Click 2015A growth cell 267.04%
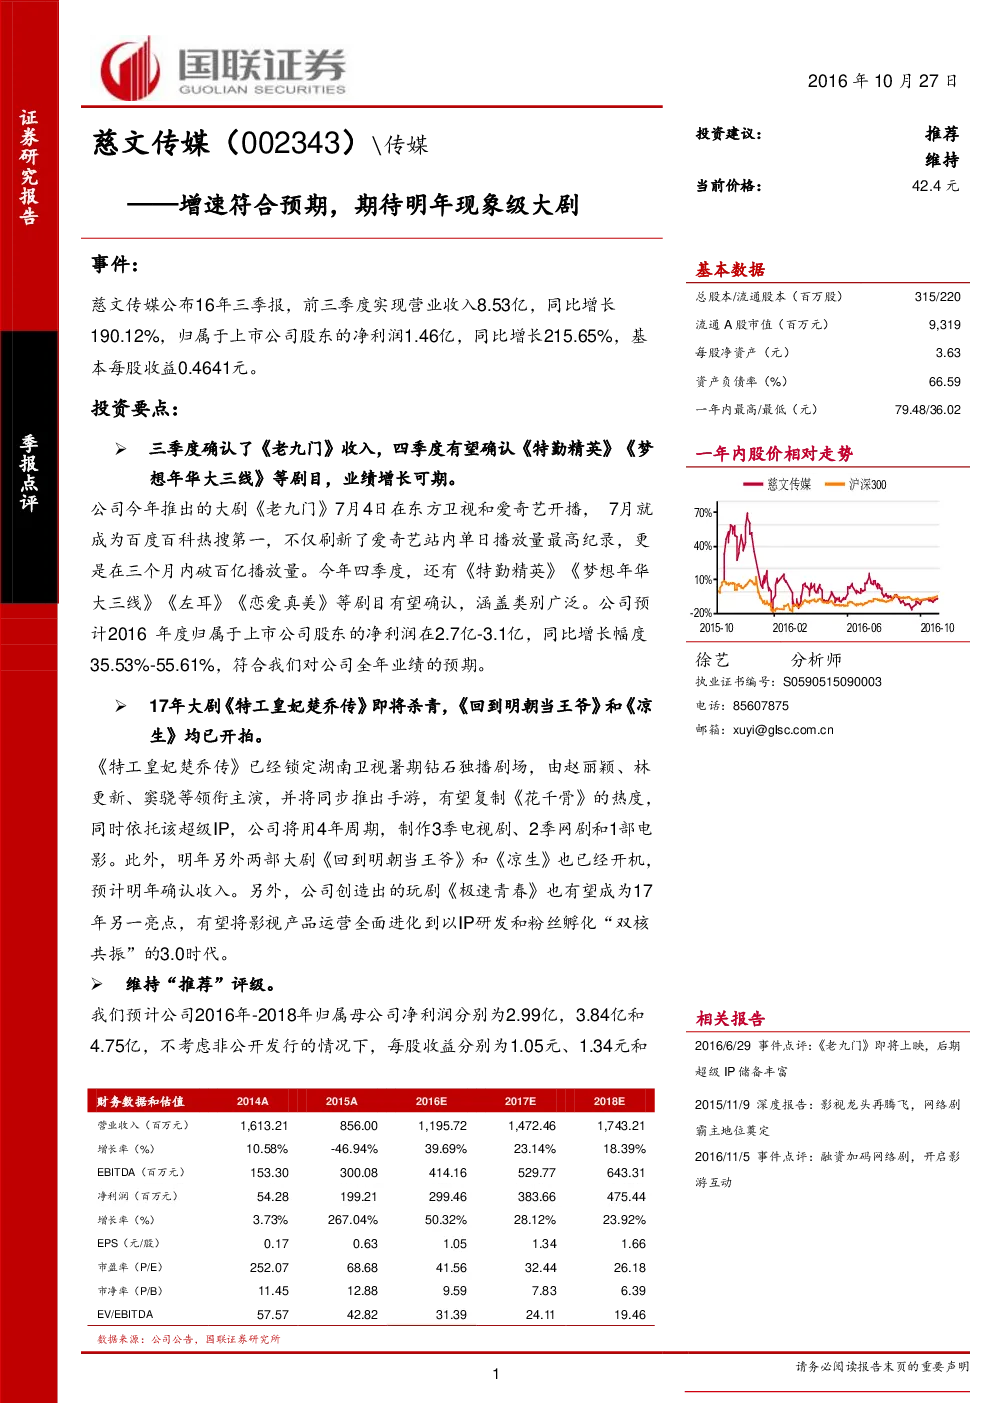 353,1220
